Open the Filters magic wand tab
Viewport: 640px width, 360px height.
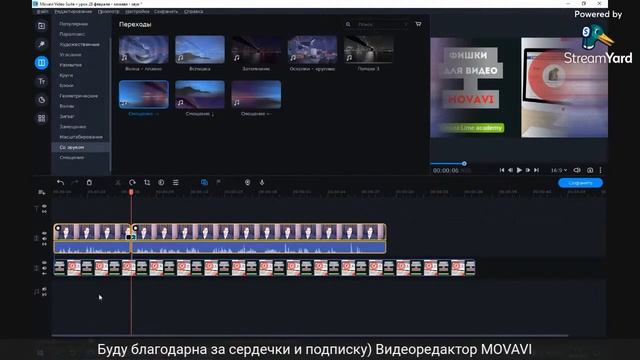(x=42, y=44)
